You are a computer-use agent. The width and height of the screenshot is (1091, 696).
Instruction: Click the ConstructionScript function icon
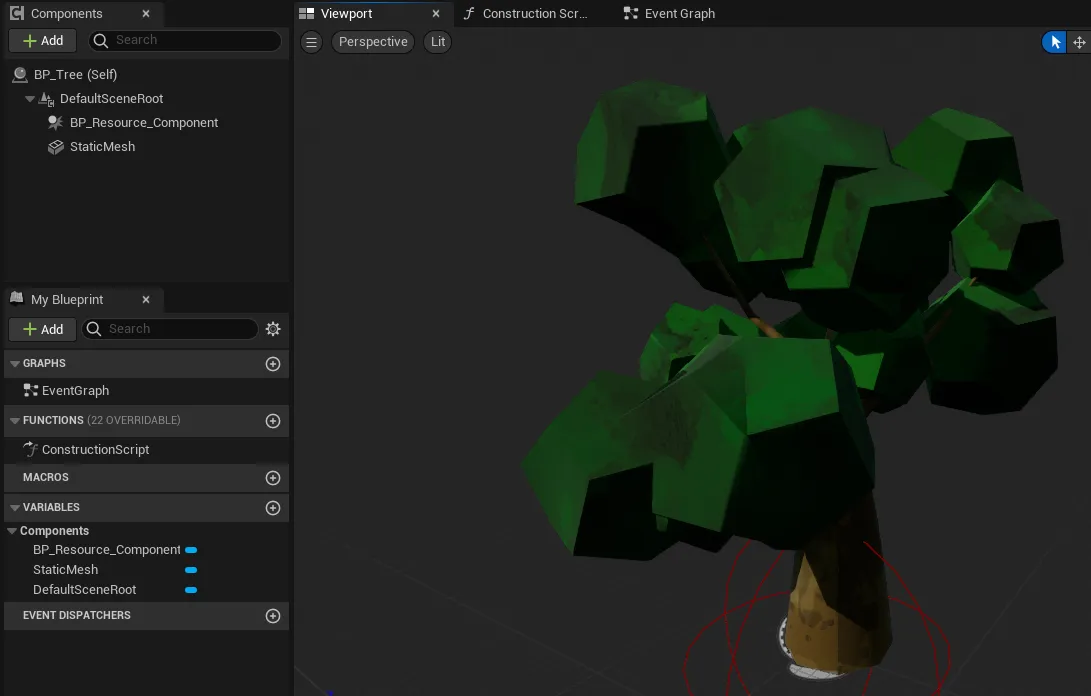(30, 449)
